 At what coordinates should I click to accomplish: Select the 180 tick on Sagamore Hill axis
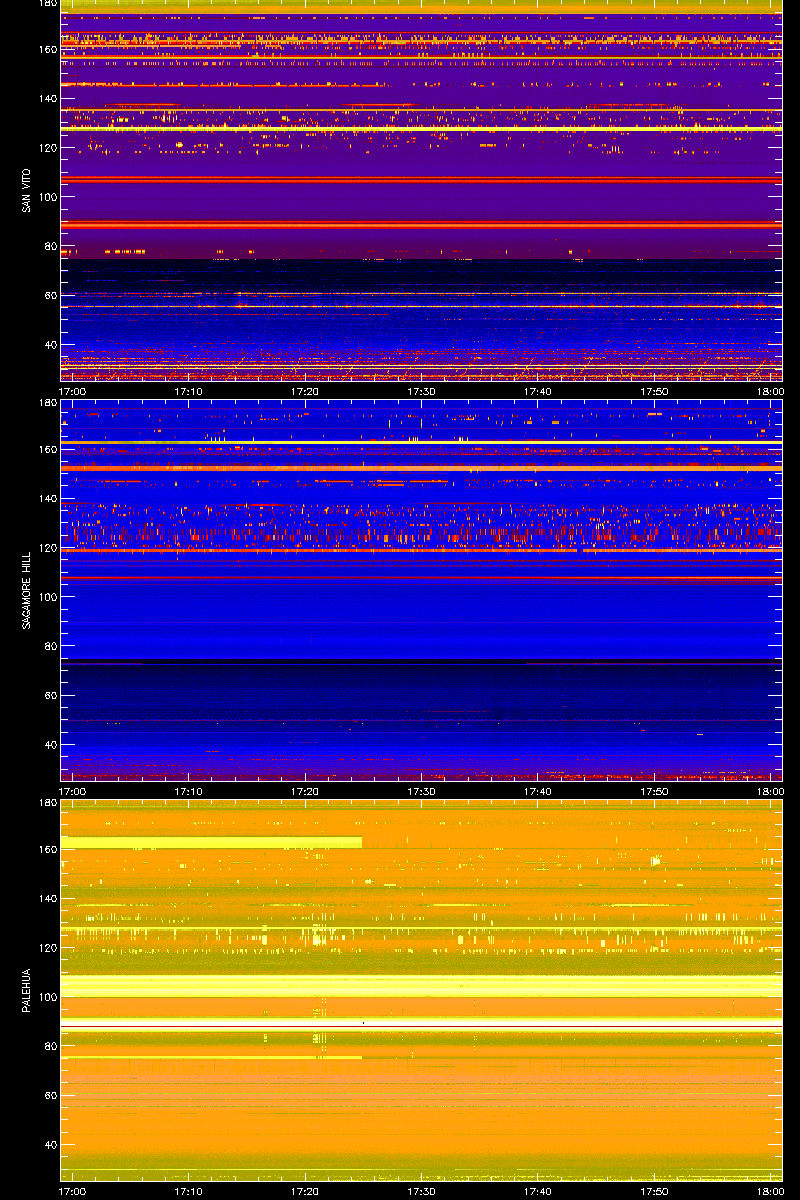[x=46, y=403]
